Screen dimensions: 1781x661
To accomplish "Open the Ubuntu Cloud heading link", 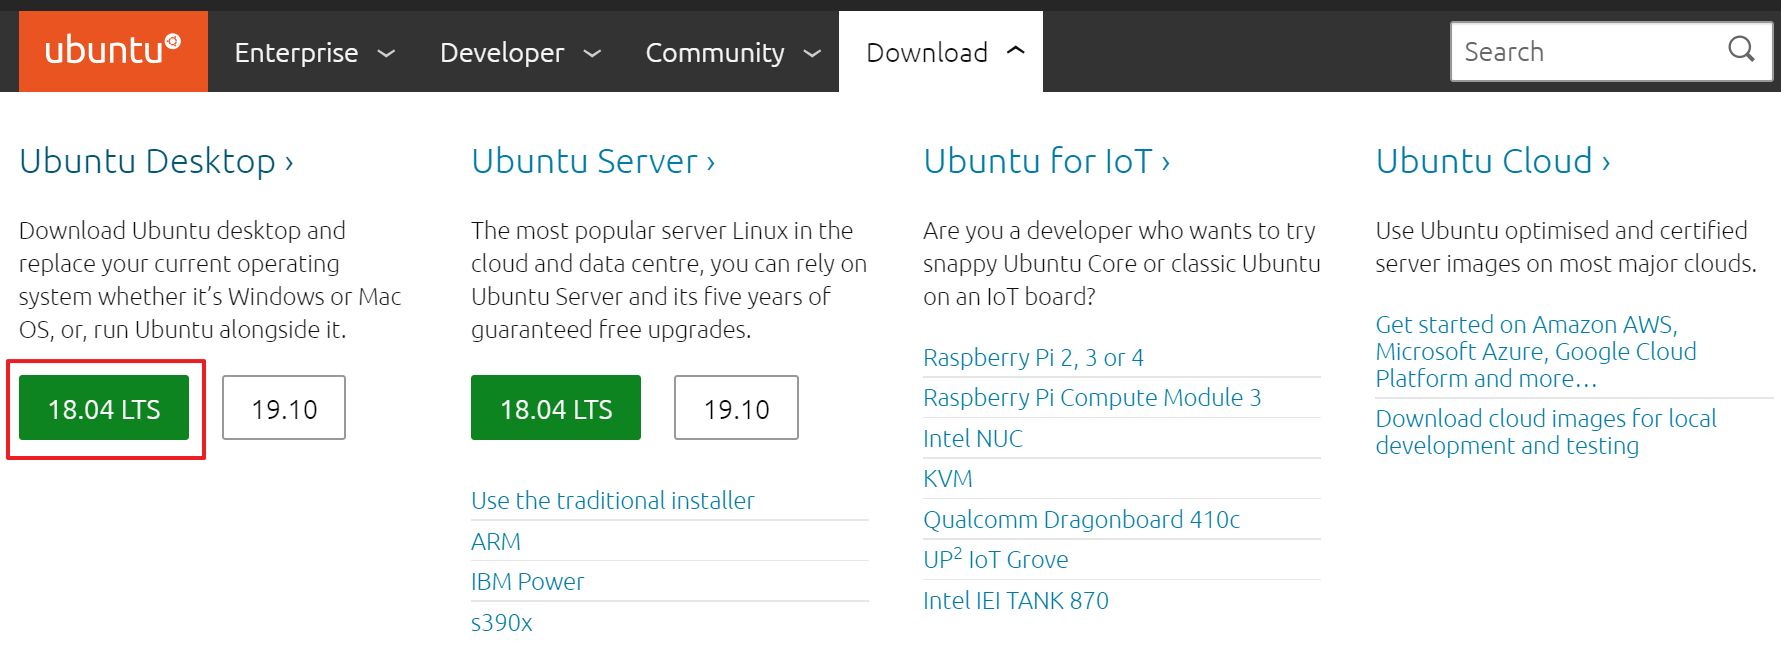I will 1493,161.
